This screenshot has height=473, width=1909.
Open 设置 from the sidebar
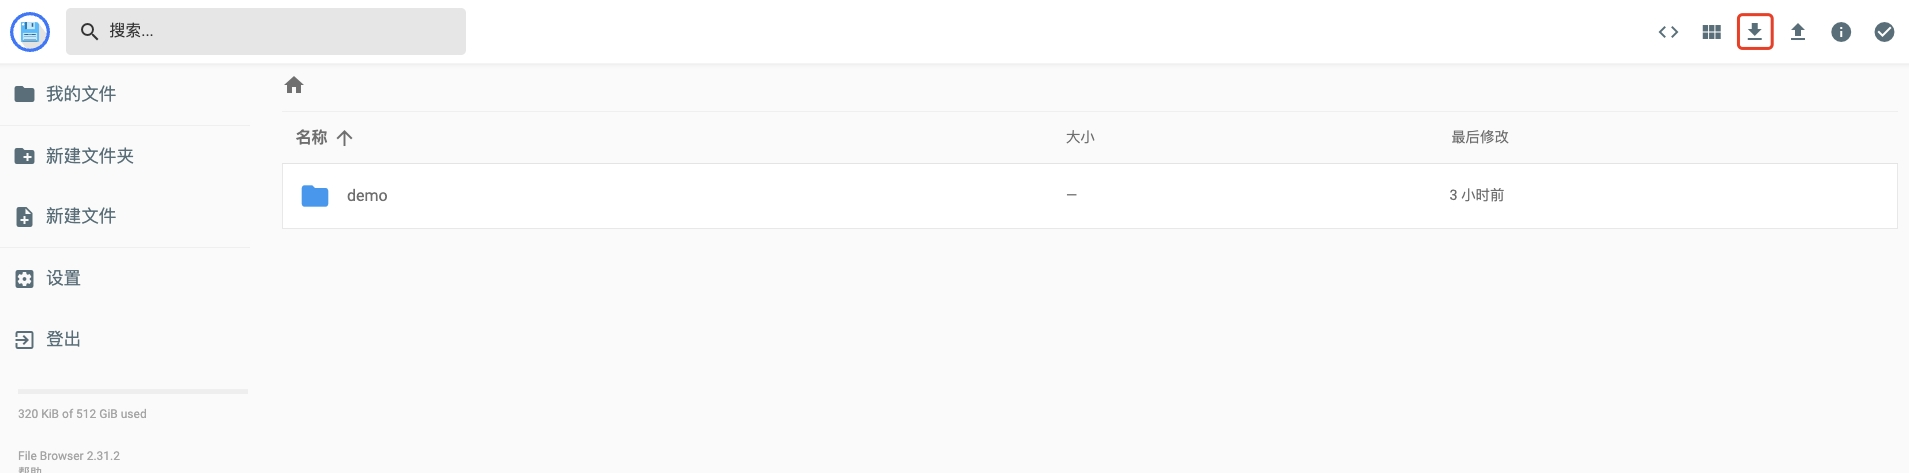pyautogui.click(x=62, y=278)
